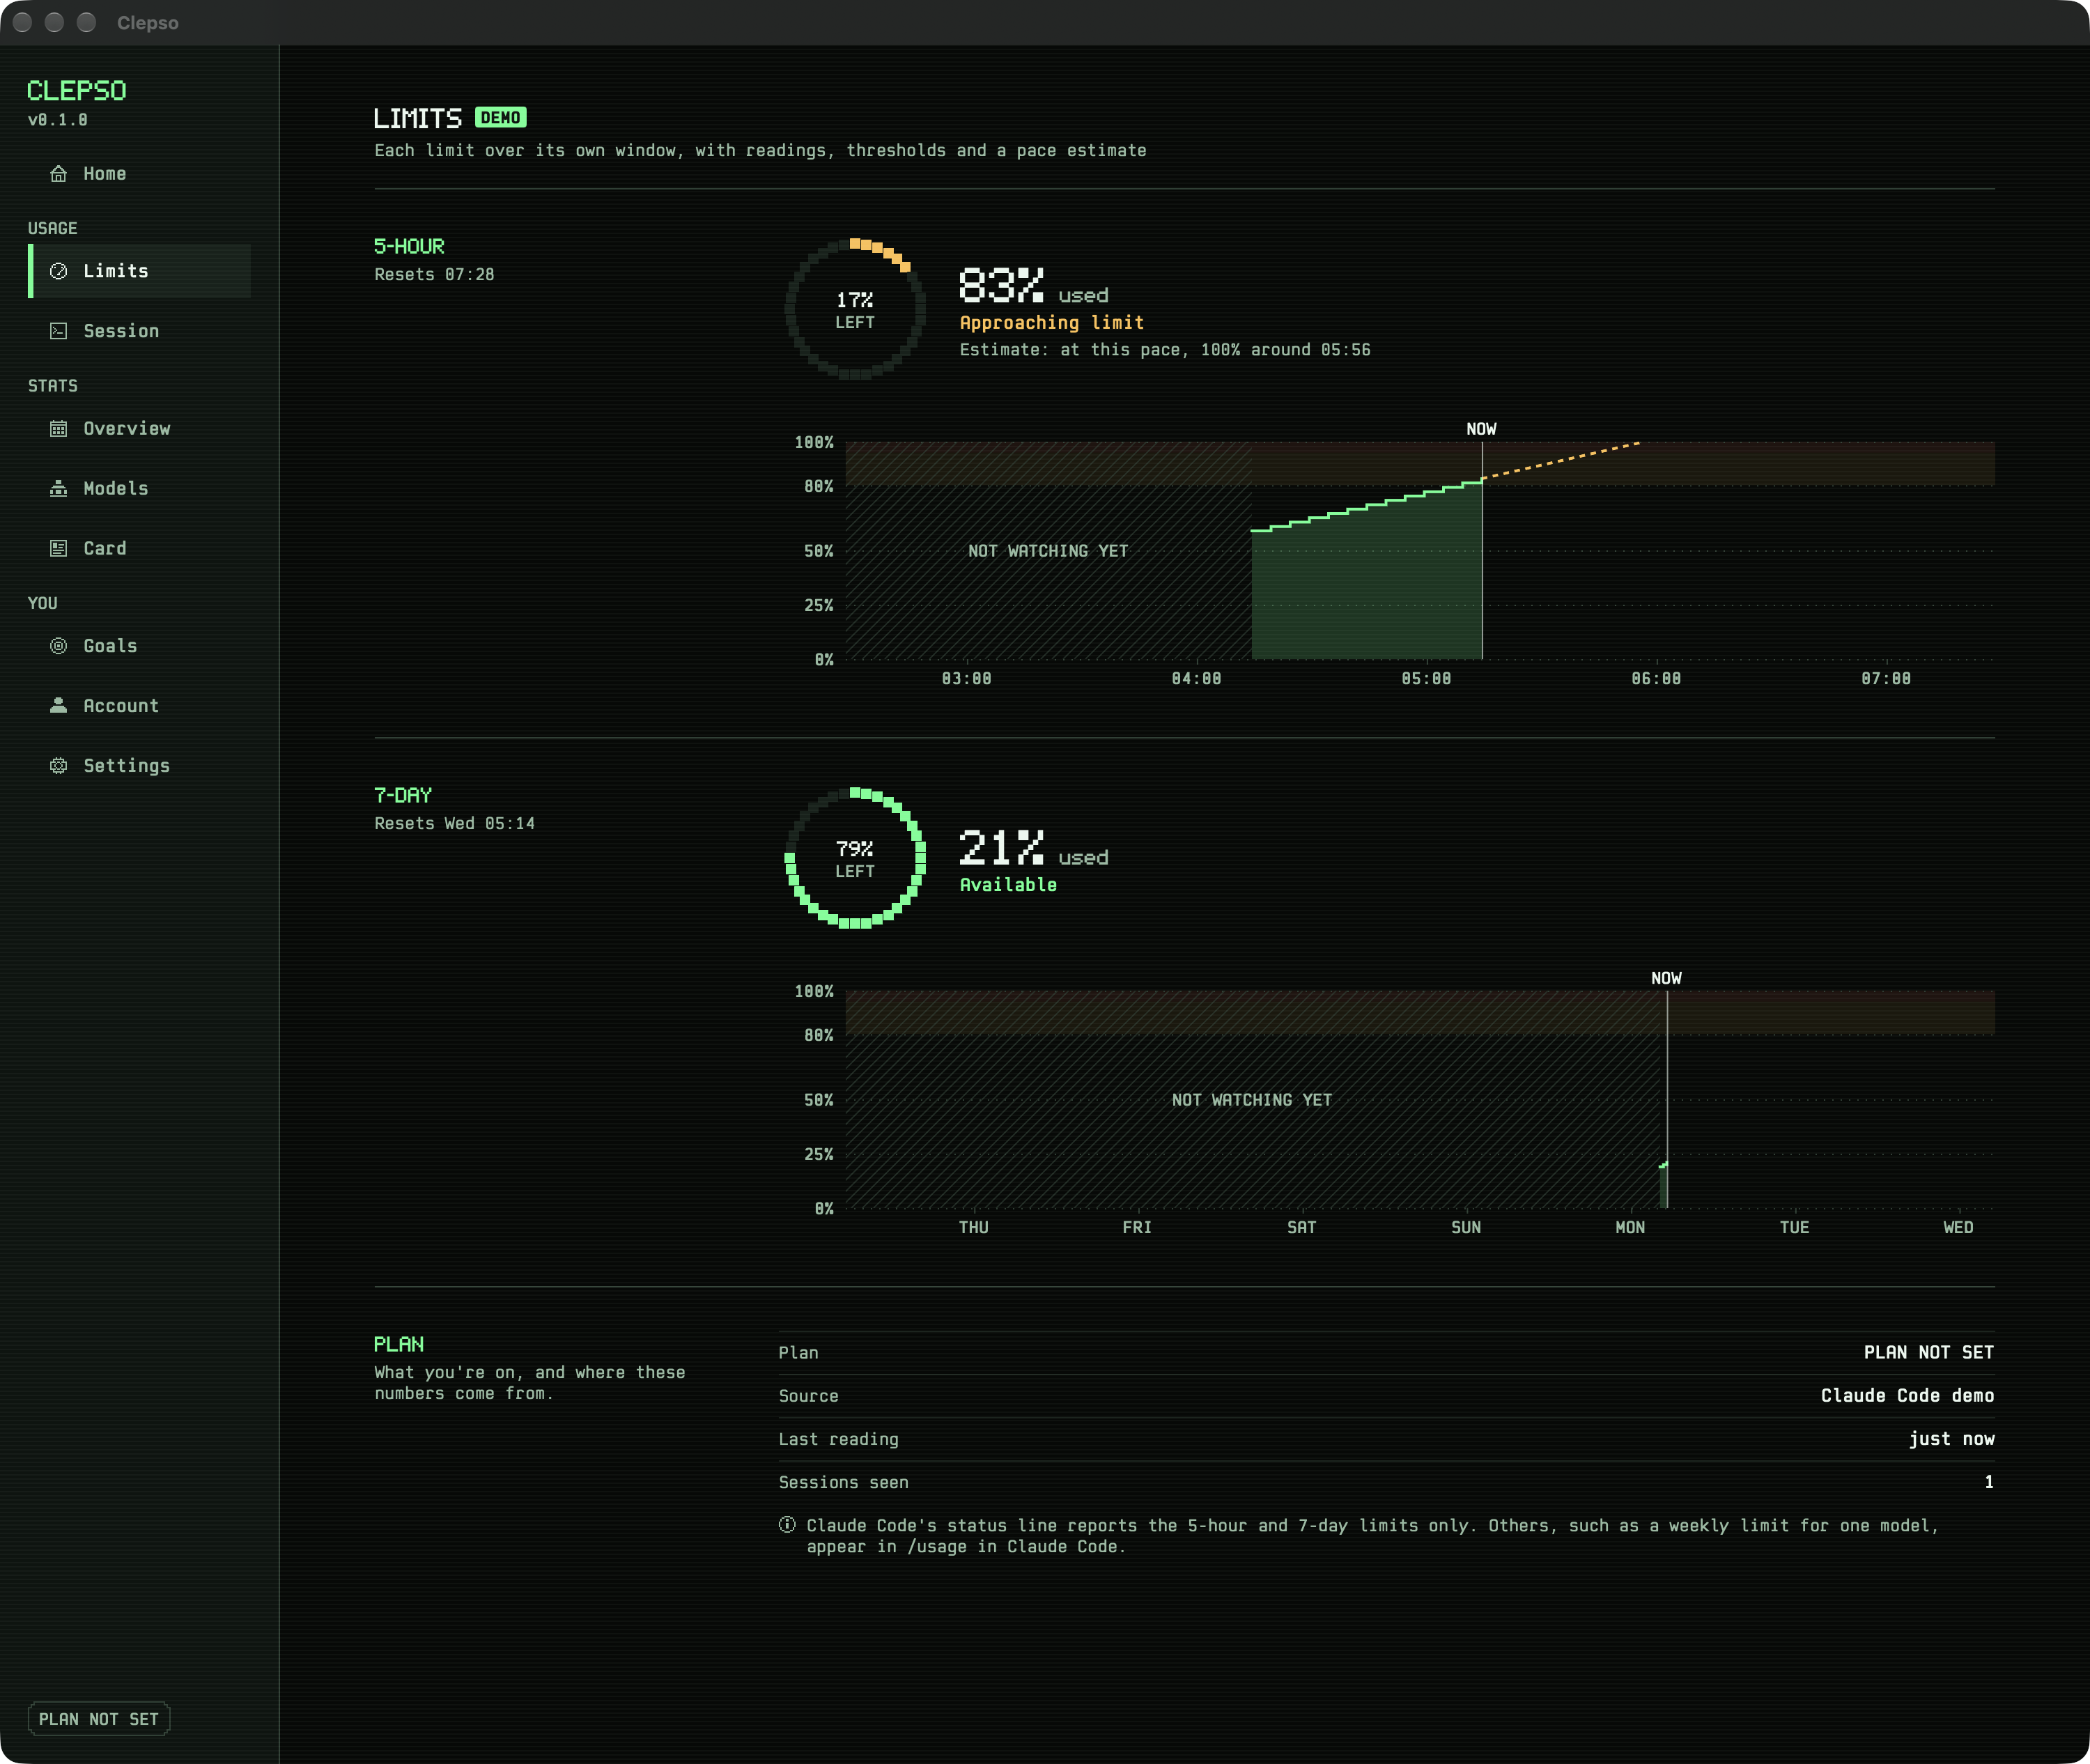Open Settings label in sidebar
The width and height of the screenshot is (2090, 1764).
[127, 766]
